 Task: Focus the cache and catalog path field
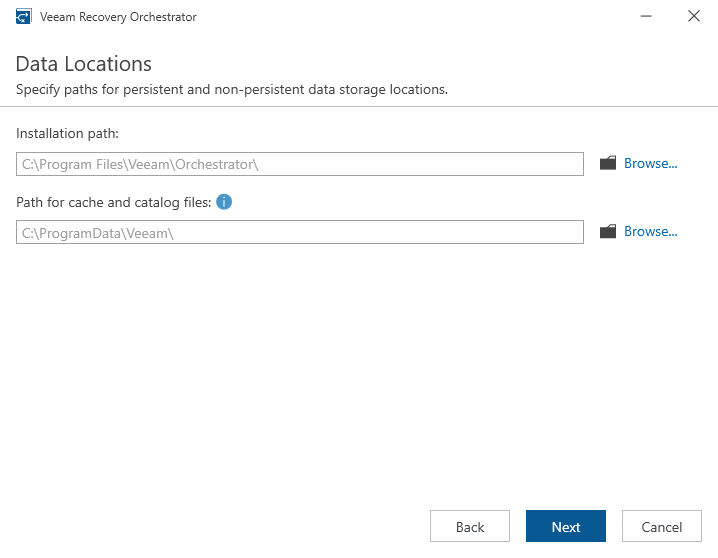[300, 232]
